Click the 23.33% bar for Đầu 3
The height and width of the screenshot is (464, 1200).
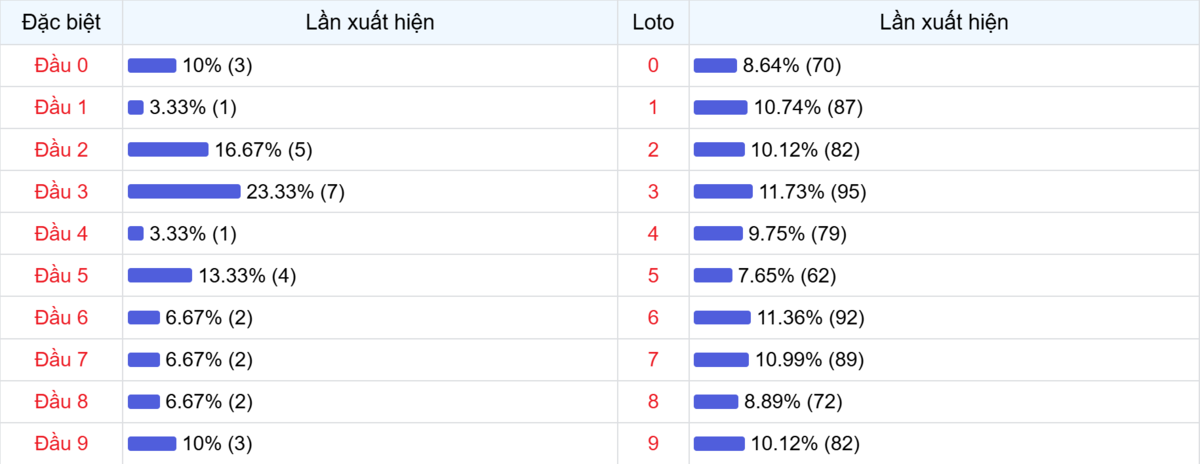point(184,191)
